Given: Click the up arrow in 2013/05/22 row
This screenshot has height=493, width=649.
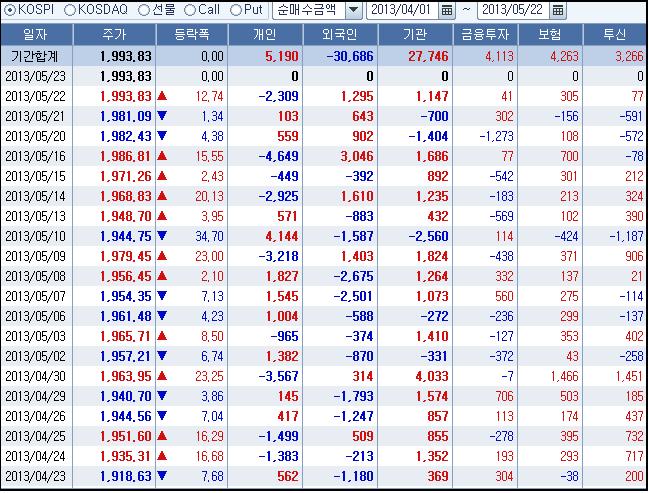Looking at the screenshot, I should [162, 96].
